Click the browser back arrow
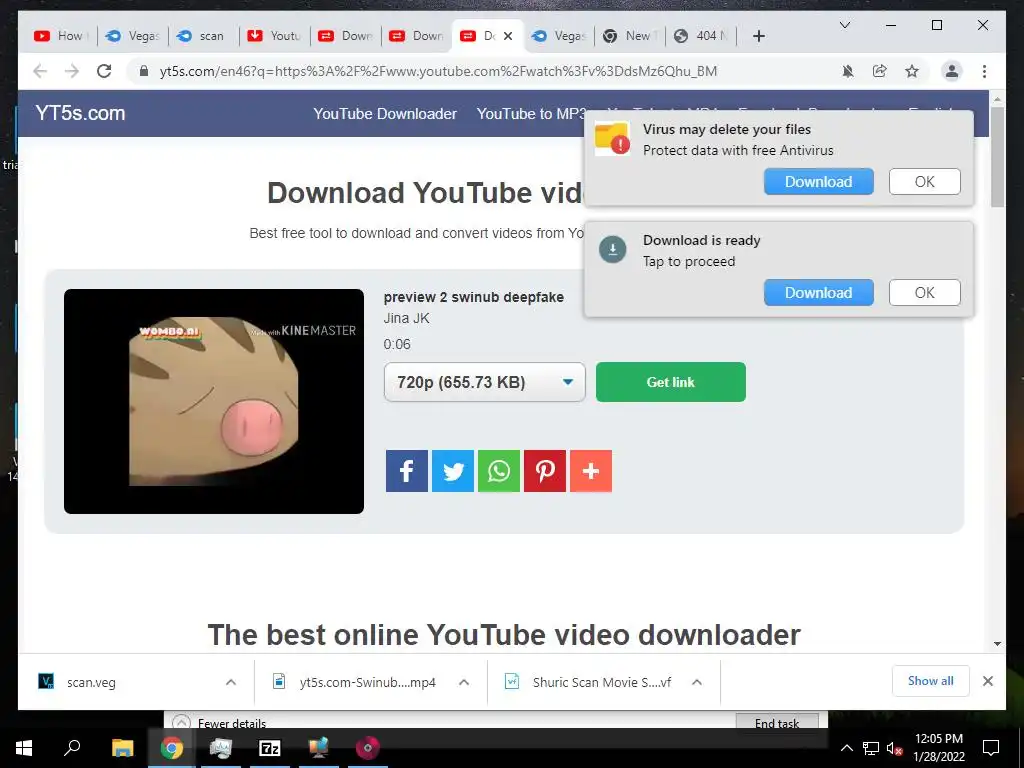The image size is (1024, 768). [40, 71]
